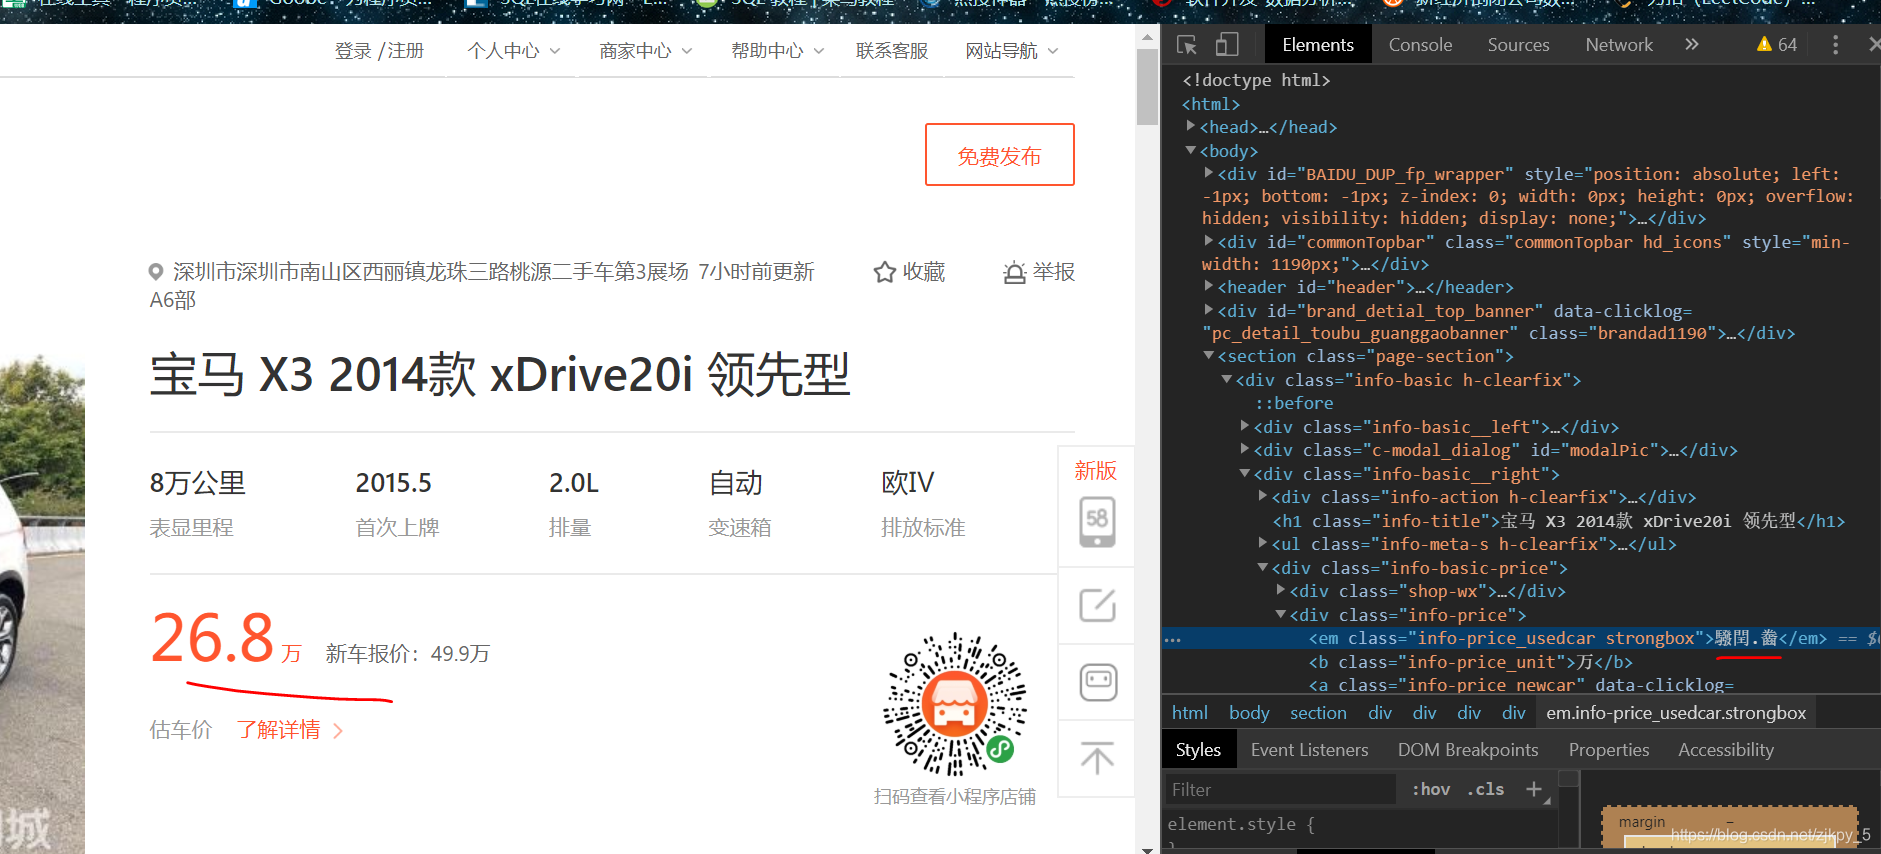
Task: Toggle the .cls class editor button
Action: [1485, 789]
